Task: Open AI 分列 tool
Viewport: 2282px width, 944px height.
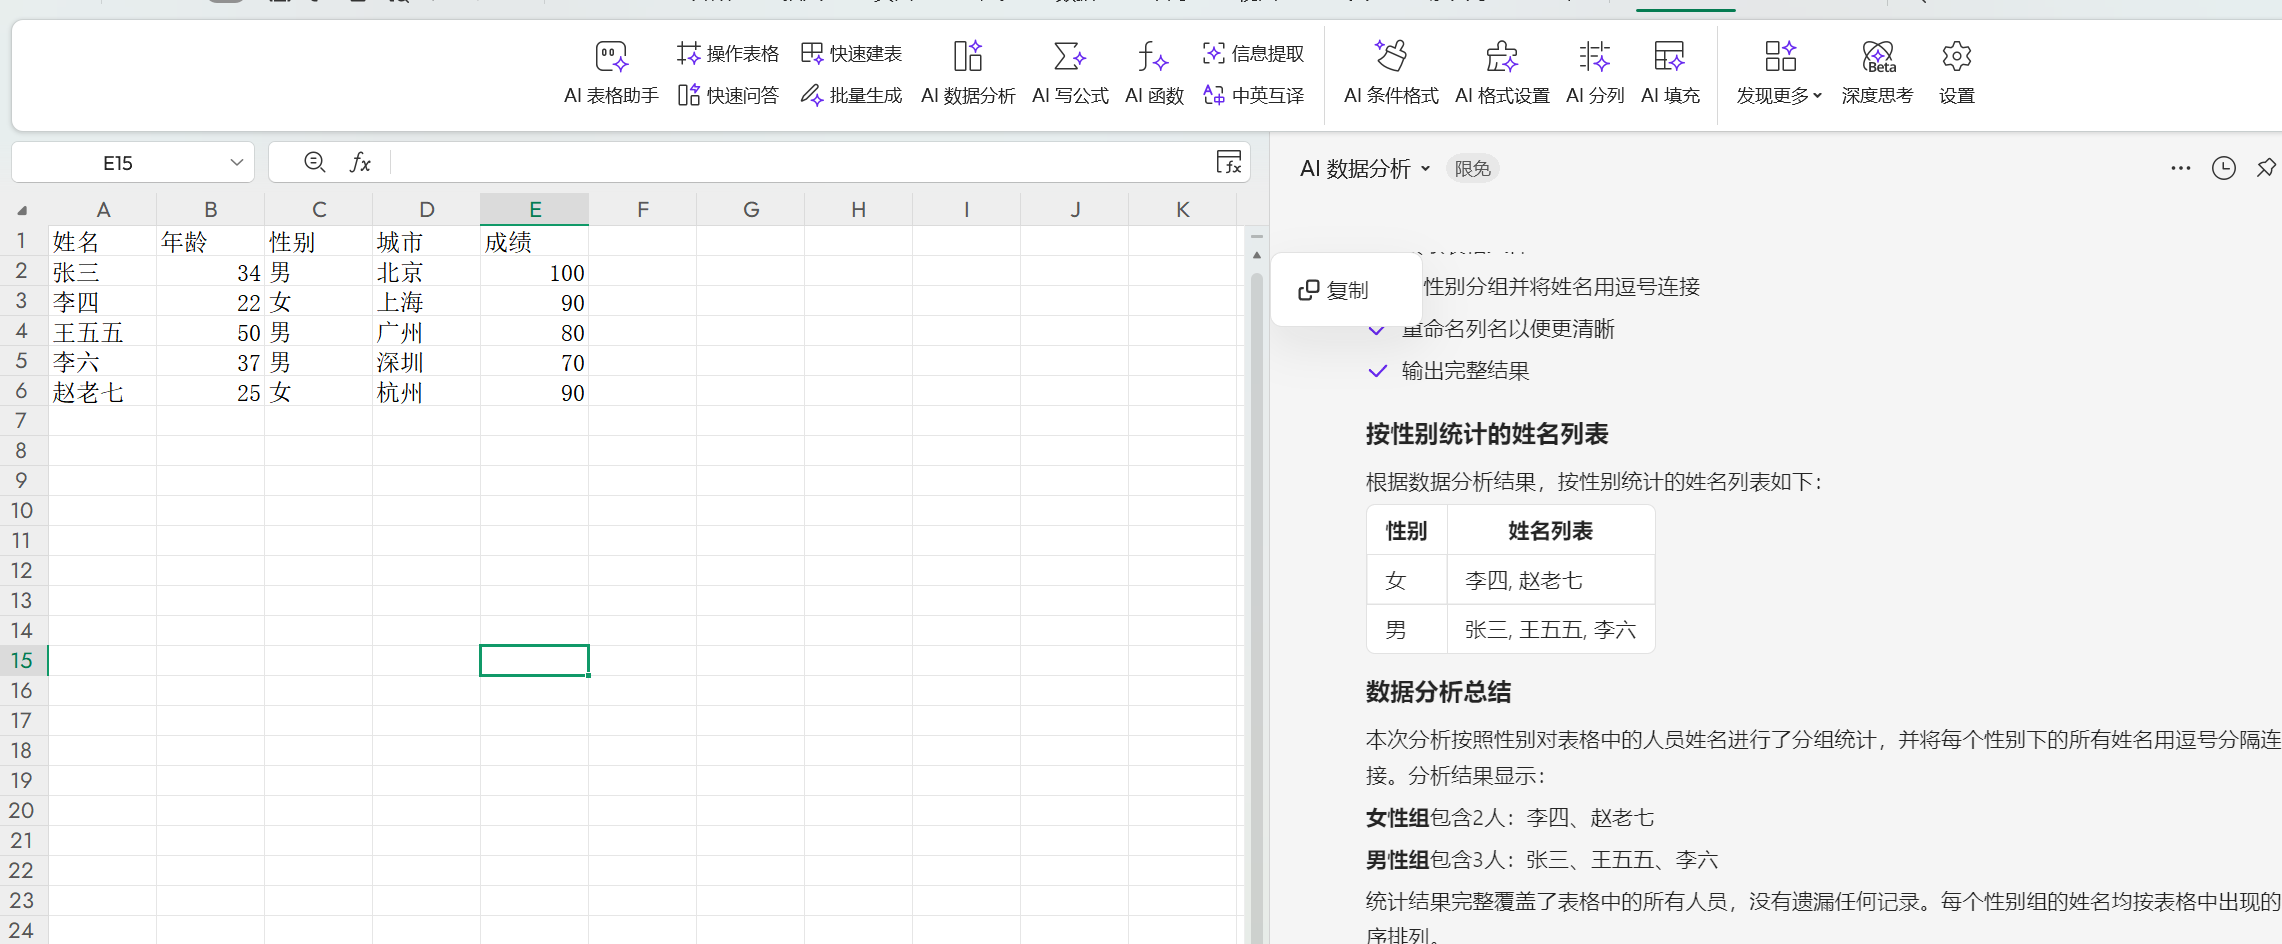Action: tap(1595, 73)
